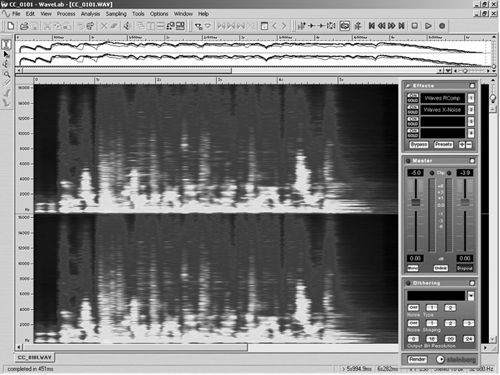500x375 pixels.
Task: Select the speaker playback tool
Action: point(6,64)
